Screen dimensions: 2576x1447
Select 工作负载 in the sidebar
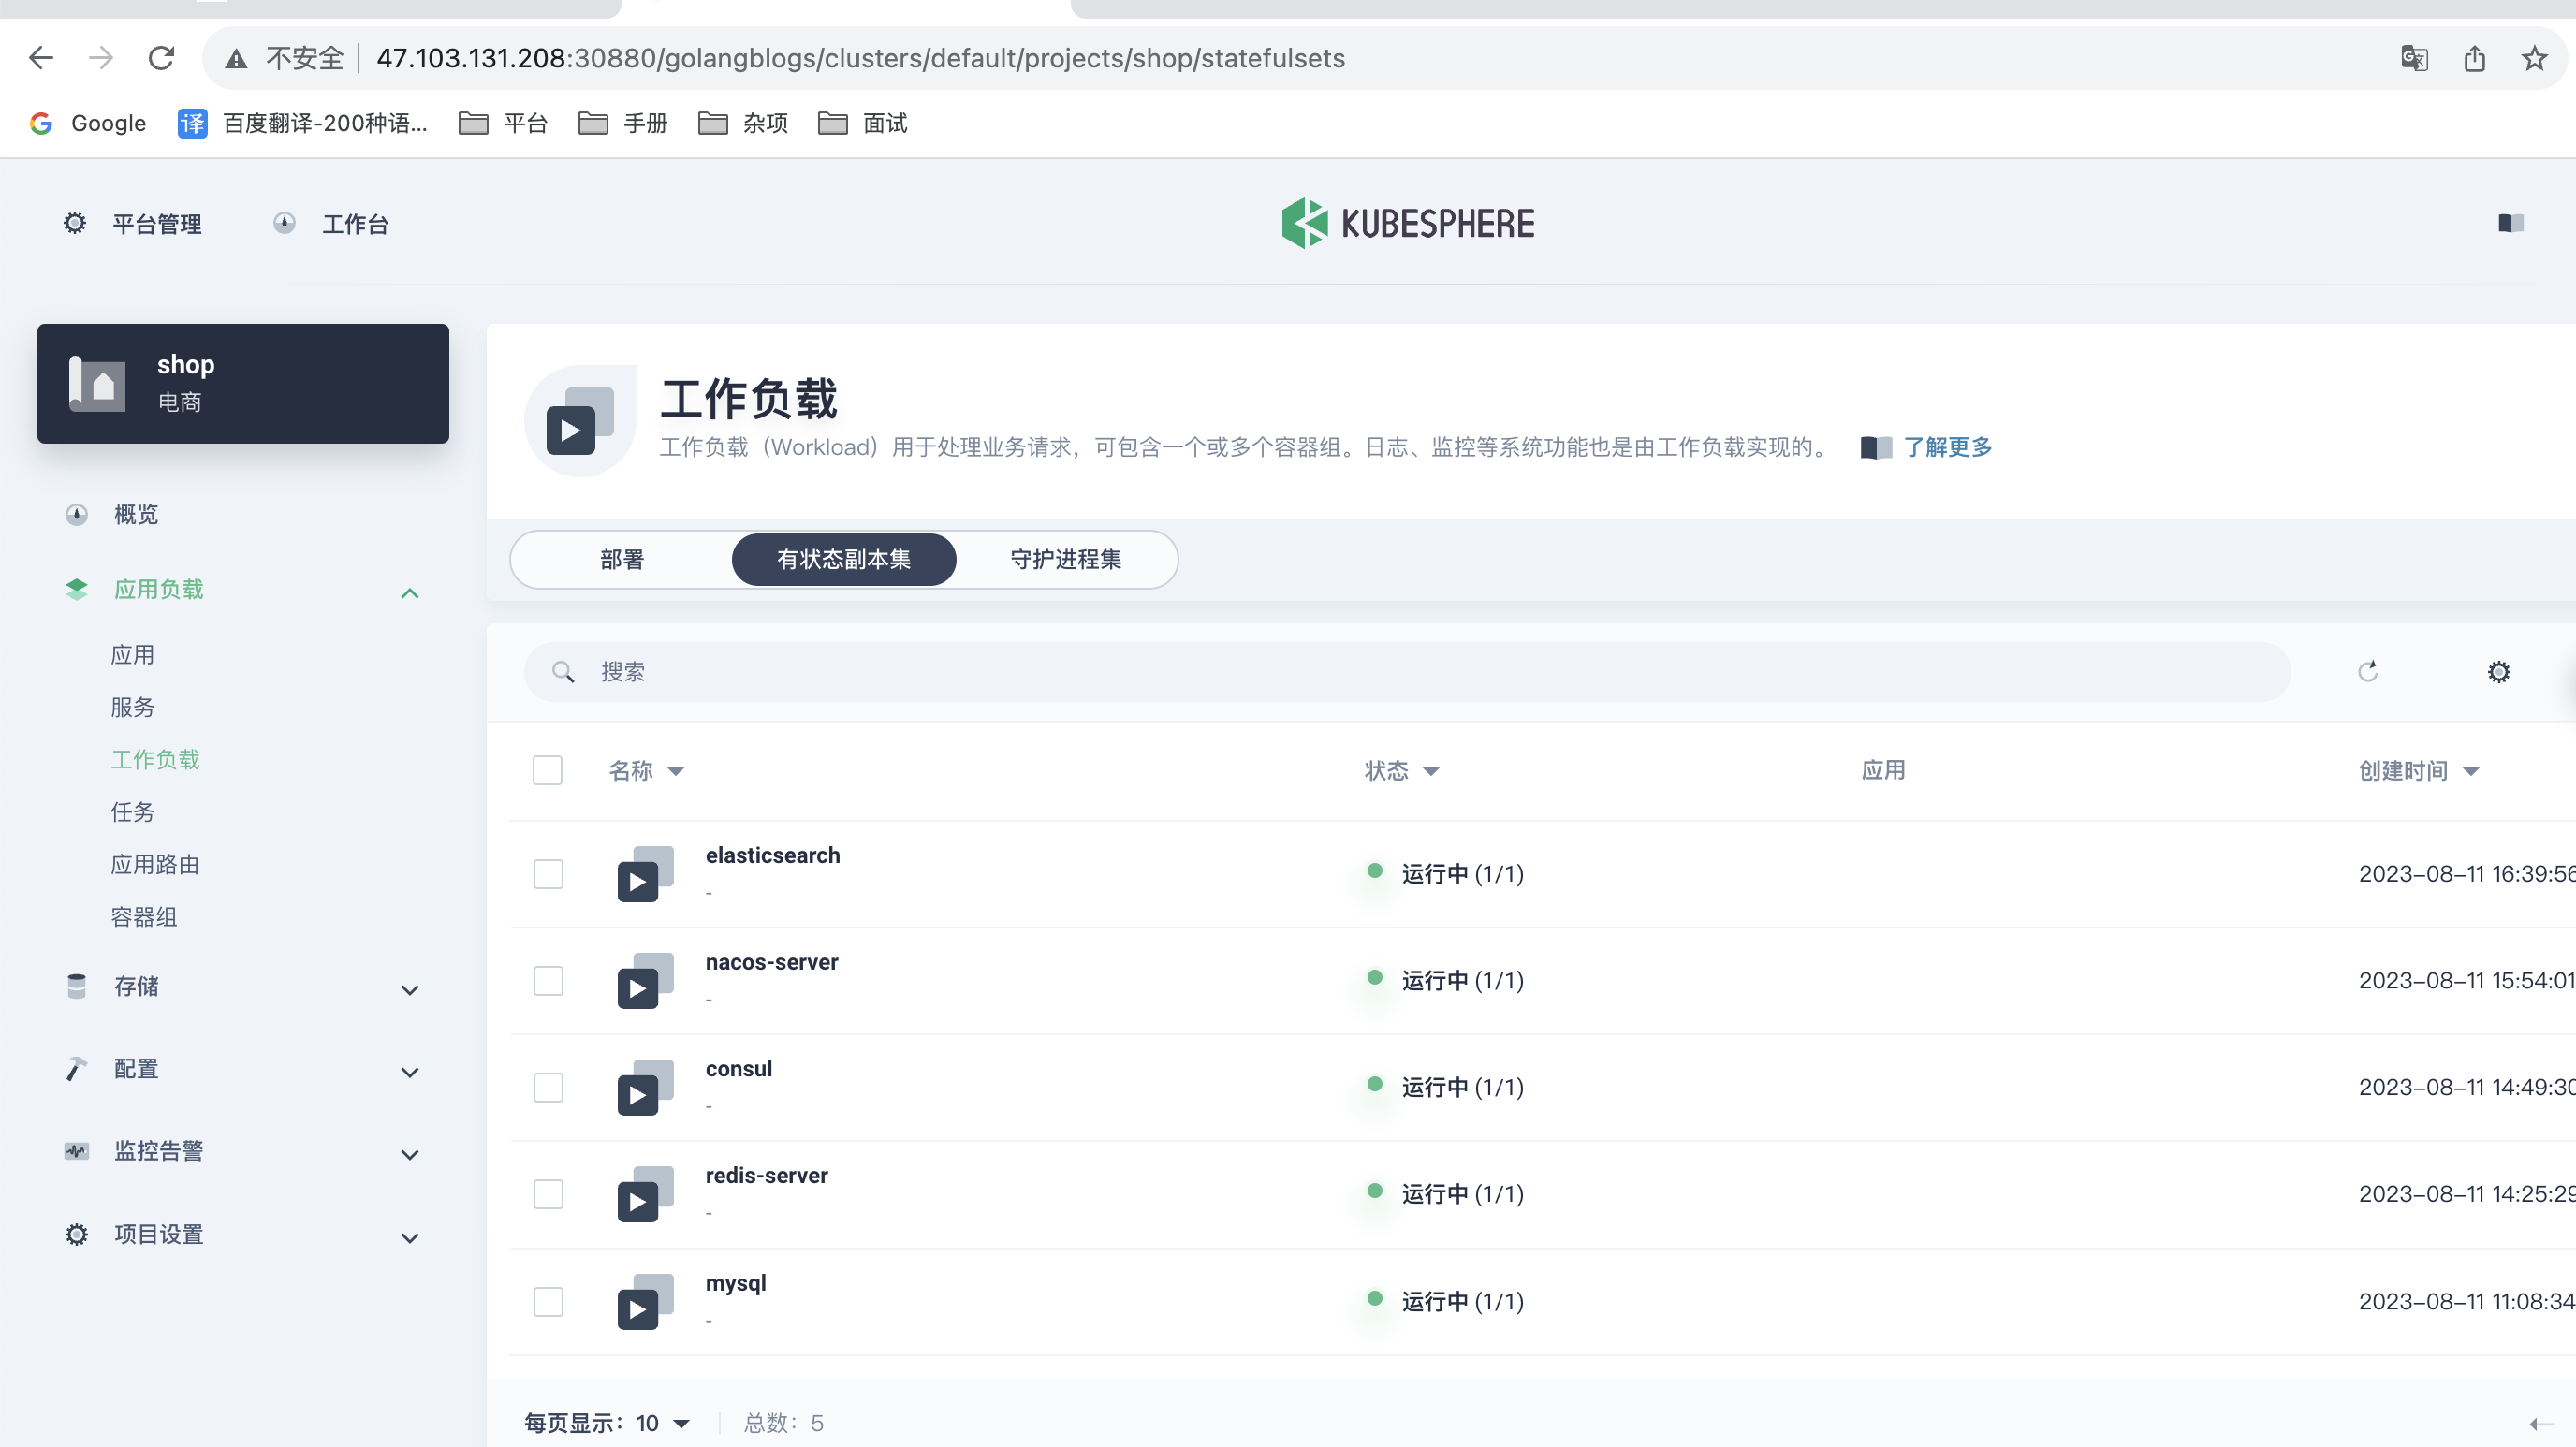(x=155, y=759)
